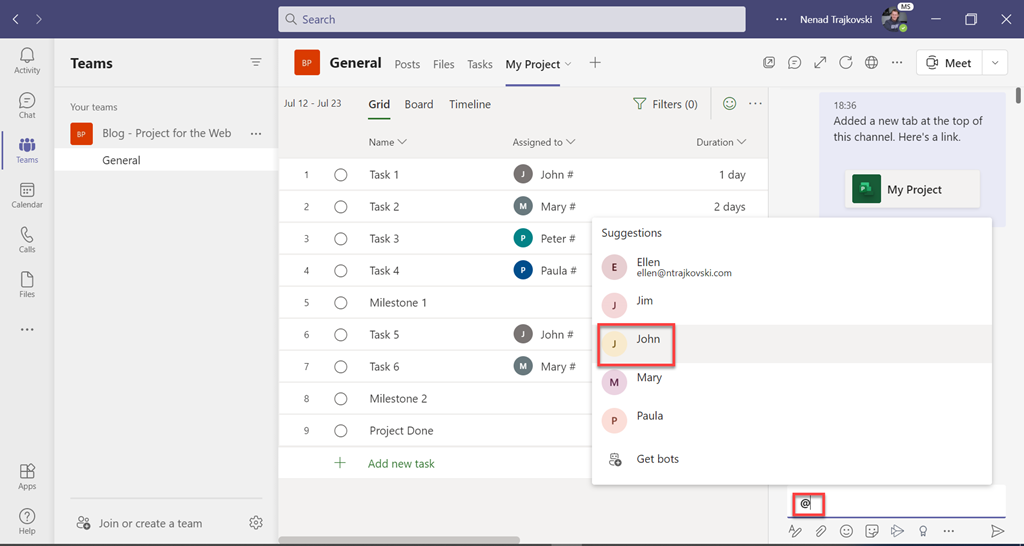Send the message with arrow icon
Viewport: 1024px width, 546px height.
997,531
